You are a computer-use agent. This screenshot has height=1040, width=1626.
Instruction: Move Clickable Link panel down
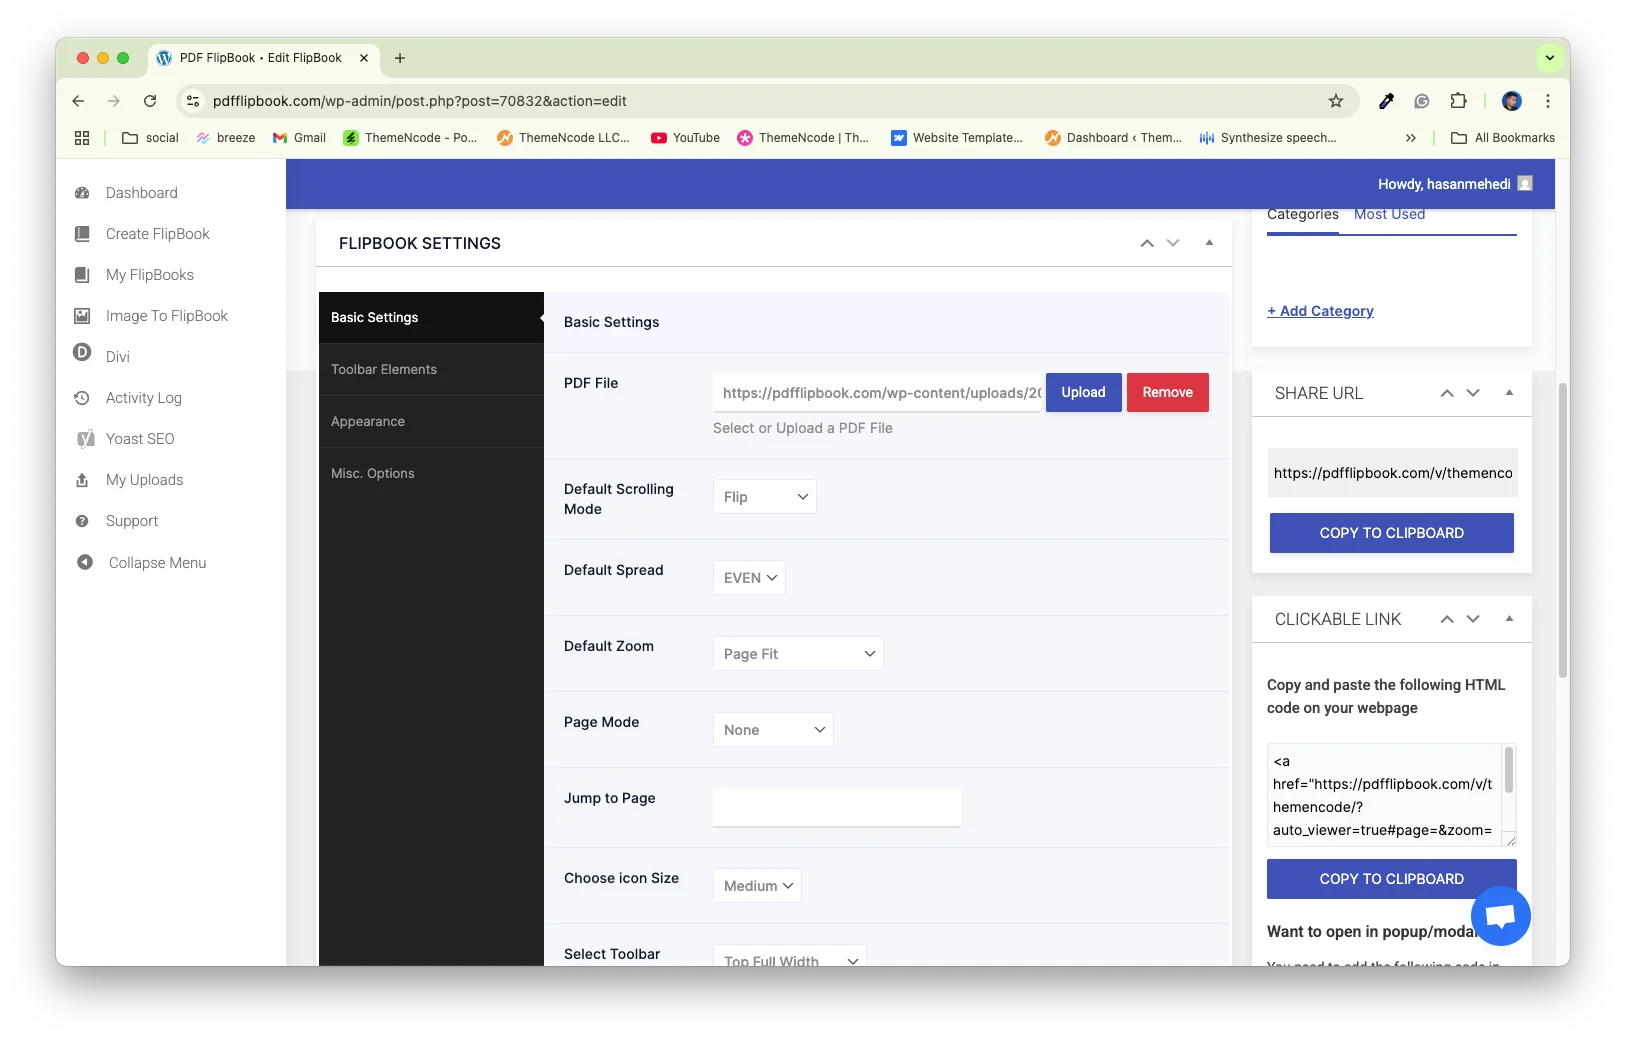[1473, 619]
